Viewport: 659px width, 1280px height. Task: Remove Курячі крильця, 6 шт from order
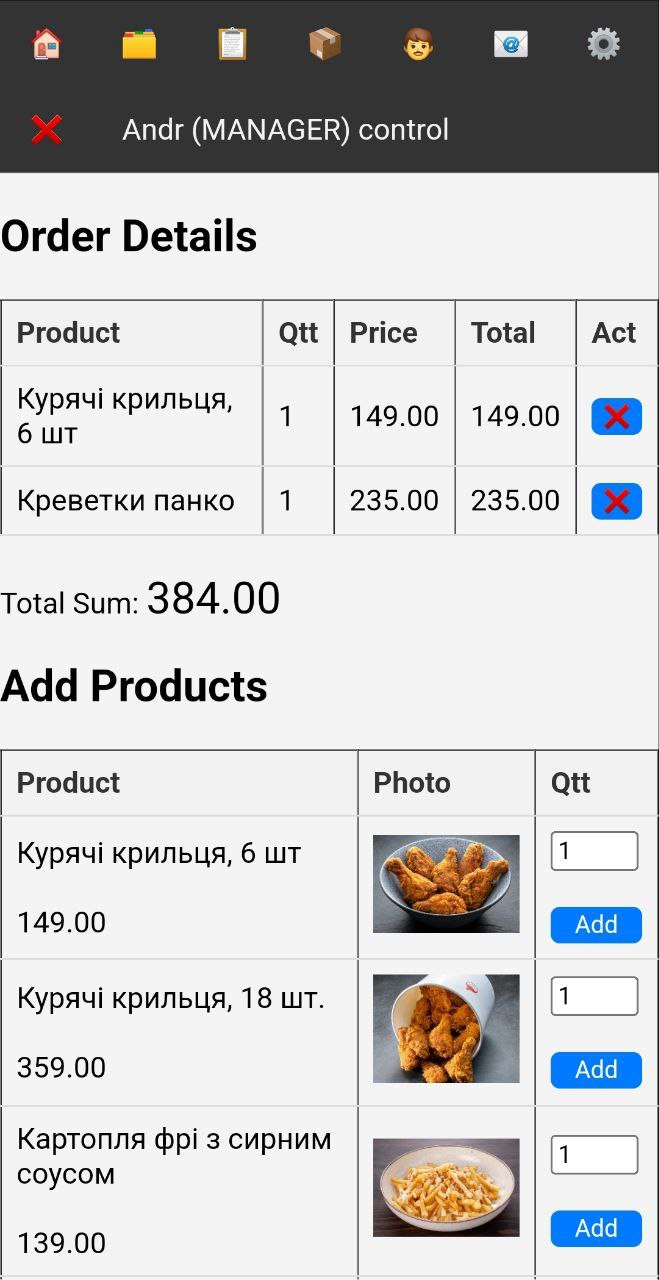tap(616, 416)
